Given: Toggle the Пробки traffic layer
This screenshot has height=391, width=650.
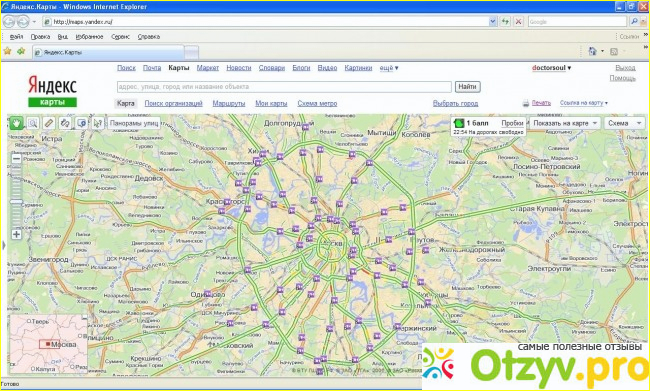Looking at the screenshot, I should (x=512, y=123).
